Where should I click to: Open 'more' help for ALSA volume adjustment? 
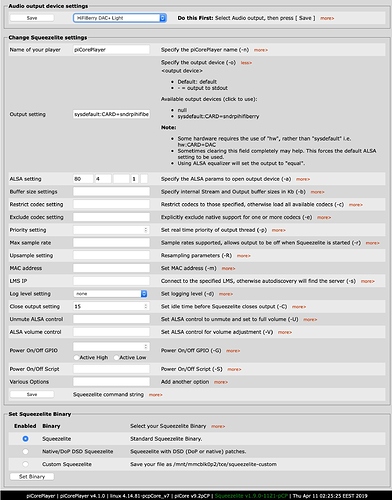pos(285,332)
